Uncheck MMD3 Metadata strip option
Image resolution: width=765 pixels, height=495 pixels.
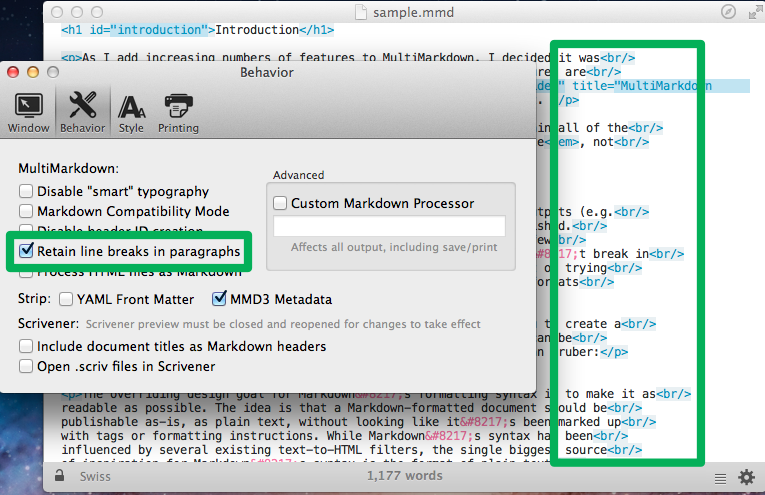pos(220,298)
